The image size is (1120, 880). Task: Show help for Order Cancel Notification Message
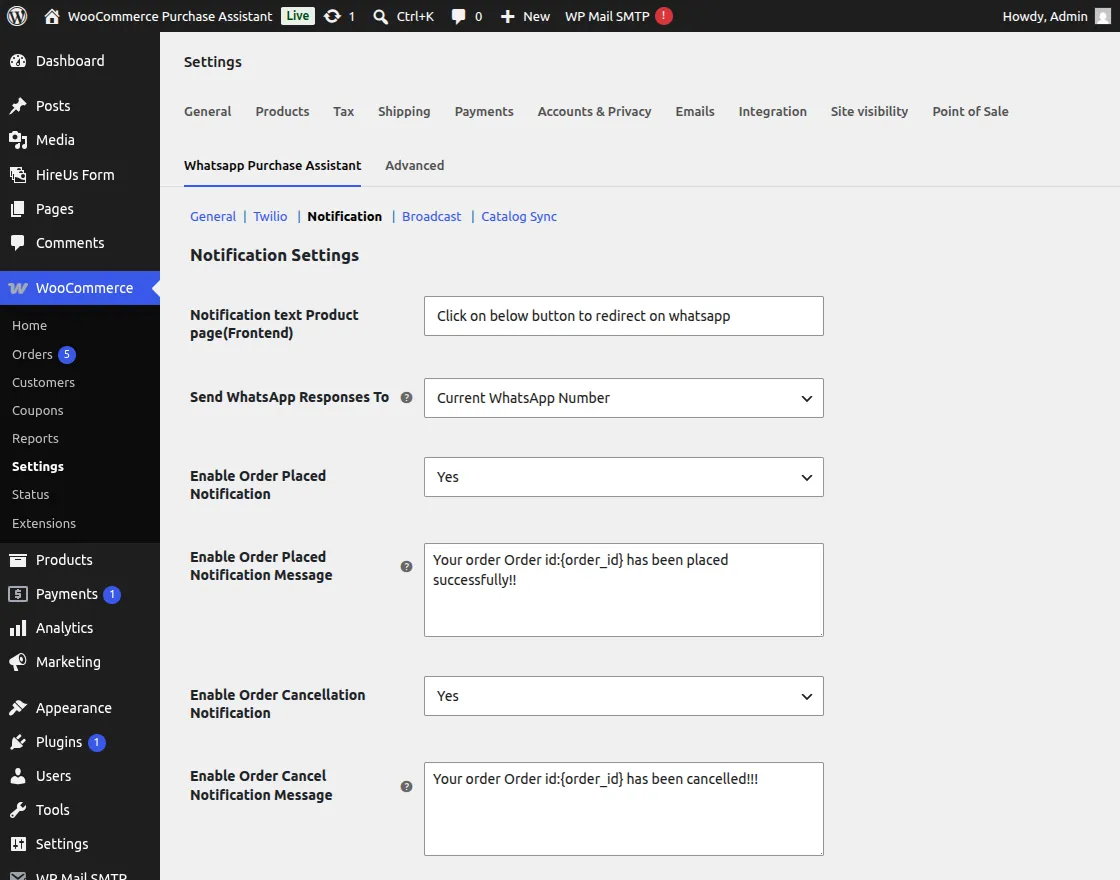click(x=406, y=786)
